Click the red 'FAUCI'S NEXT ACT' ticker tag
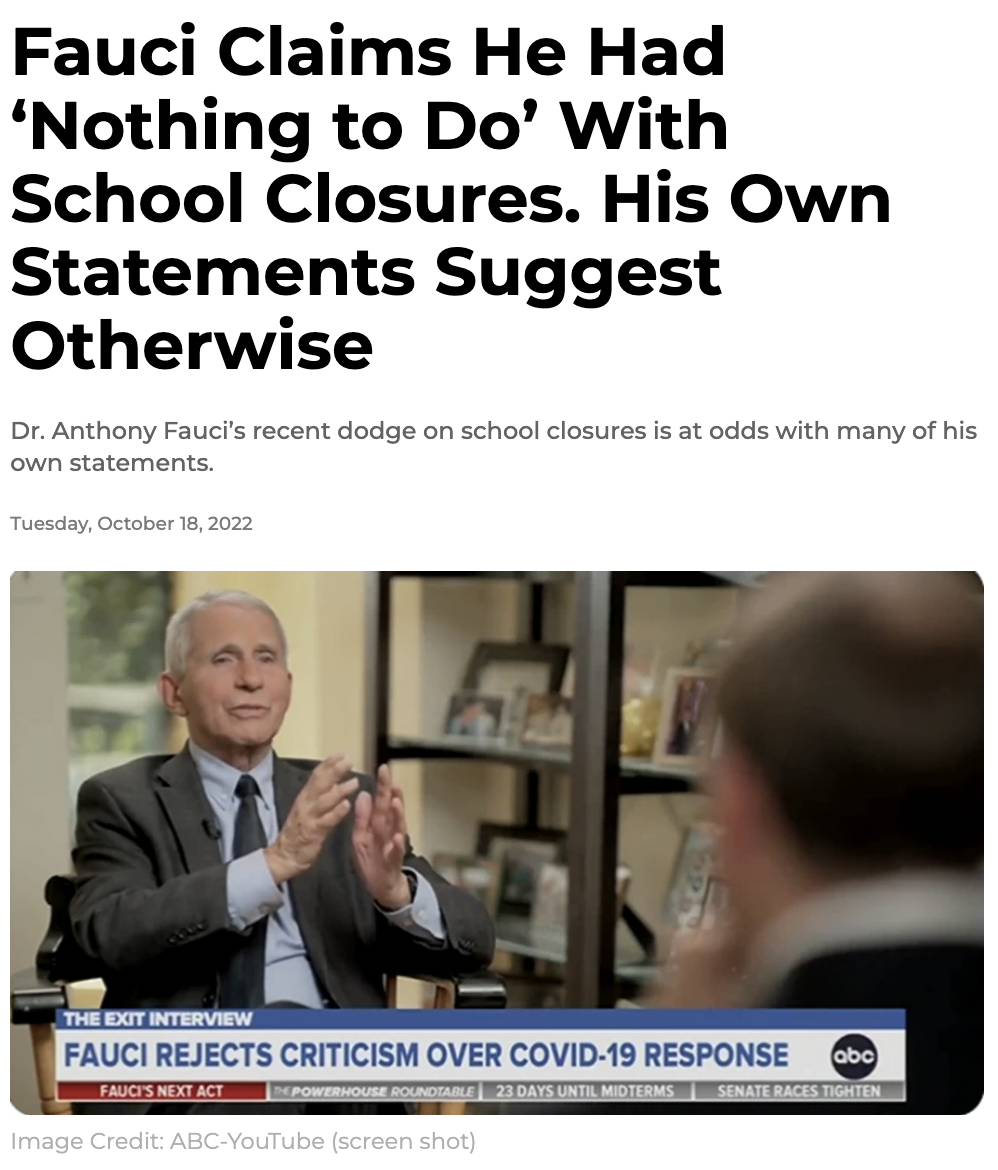This screenshot has width=998, height=1170. [162, 1091]
